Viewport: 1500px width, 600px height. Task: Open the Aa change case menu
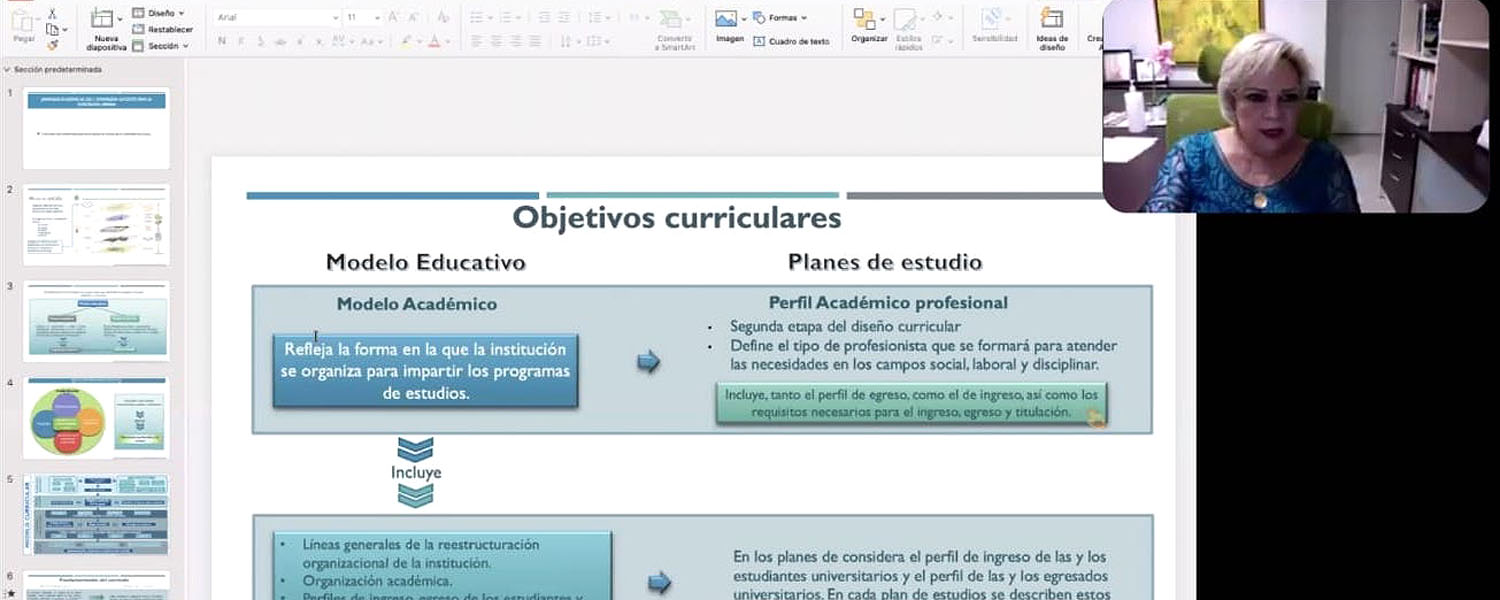point(371,41)
